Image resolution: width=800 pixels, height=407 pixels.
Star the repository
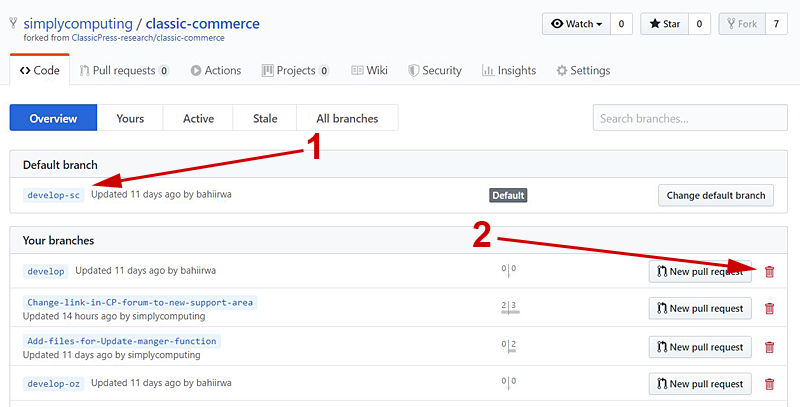pos(665,24)
